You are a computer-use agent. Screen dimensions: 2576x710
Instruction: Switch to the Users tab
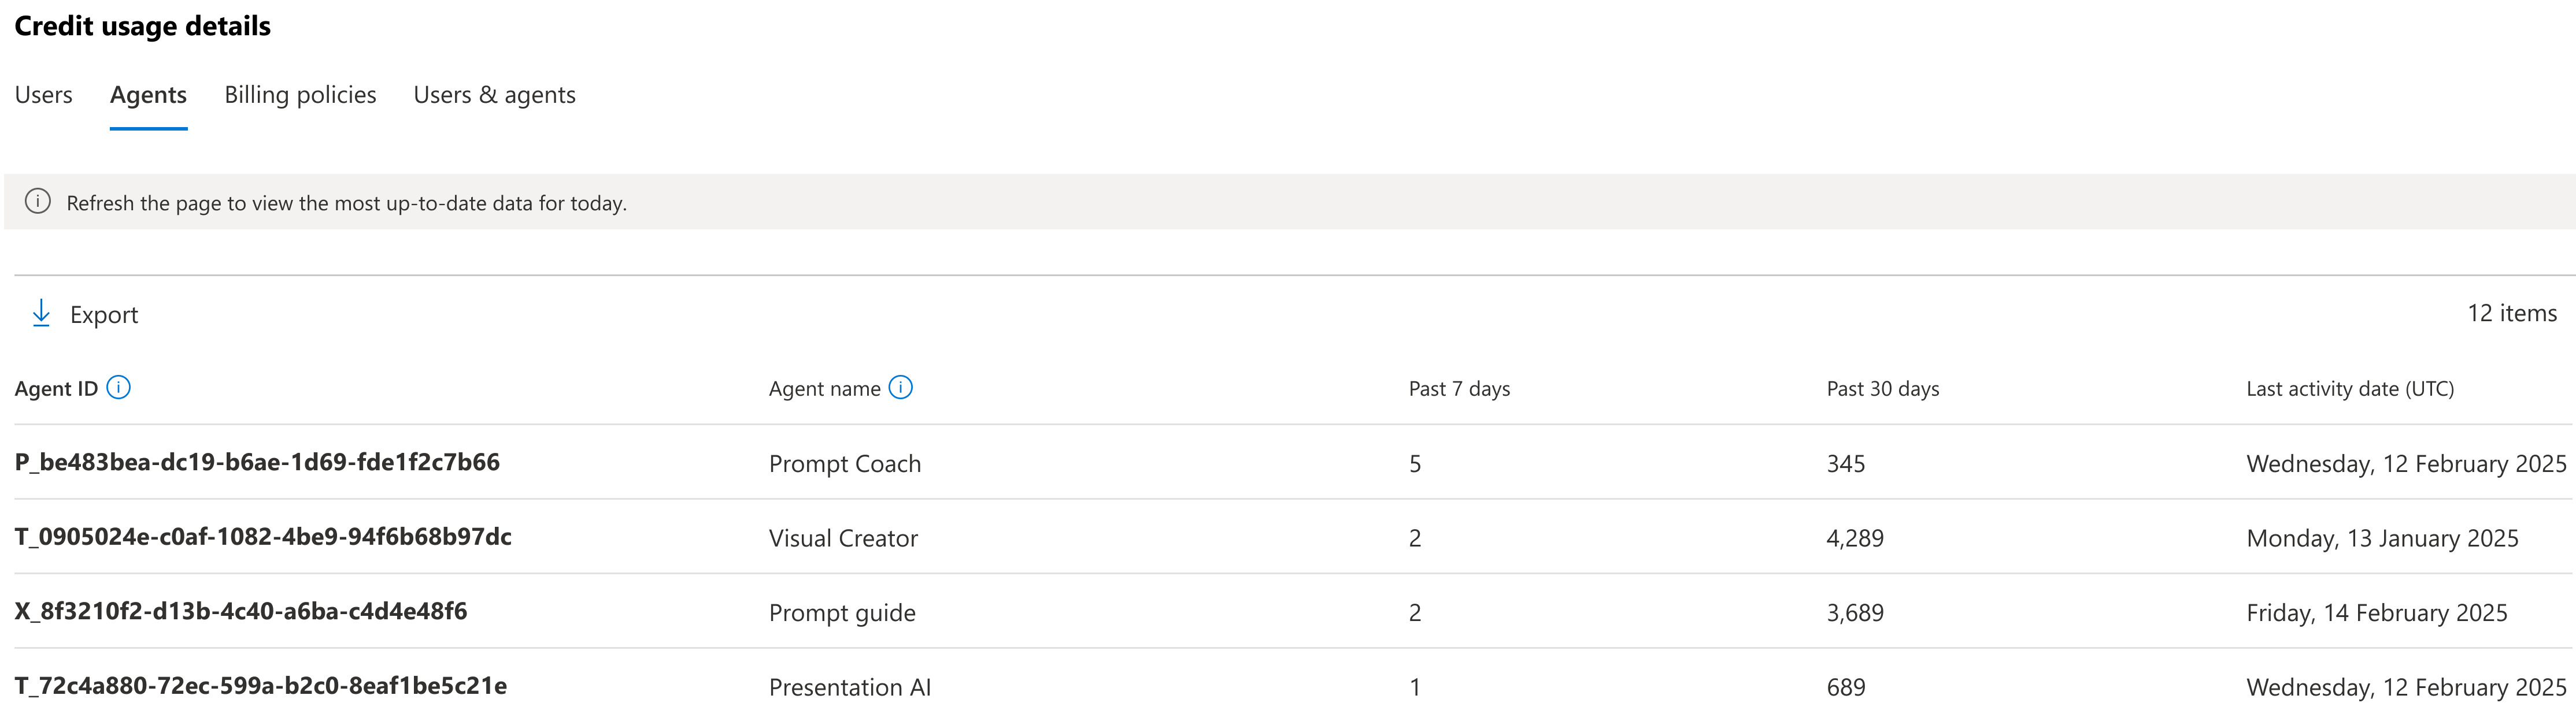coord(43,95)
